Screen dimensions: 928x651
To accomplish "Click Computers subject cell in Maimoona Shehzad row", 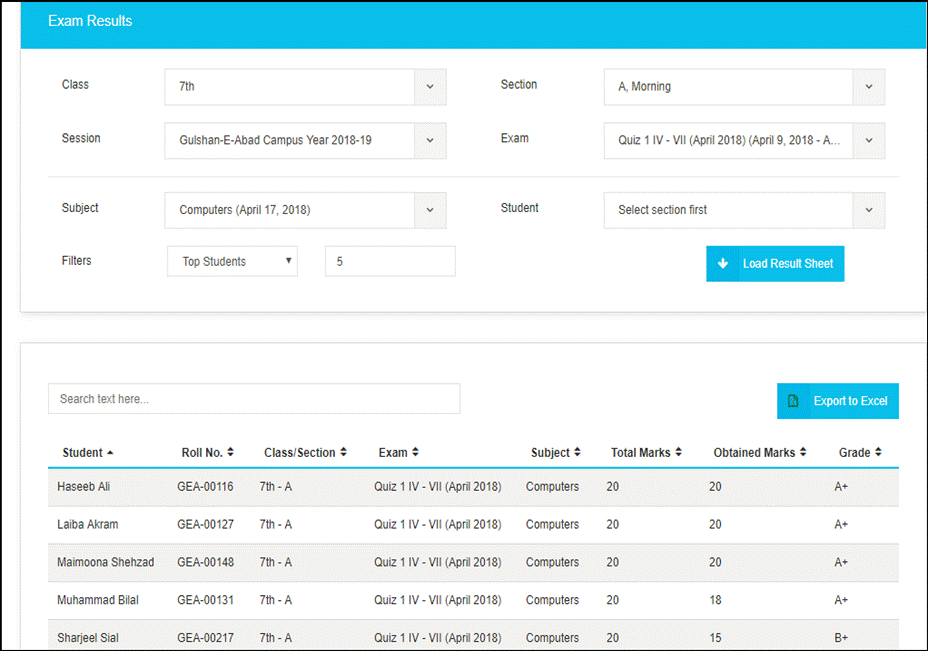I will [x=552, y=562].
